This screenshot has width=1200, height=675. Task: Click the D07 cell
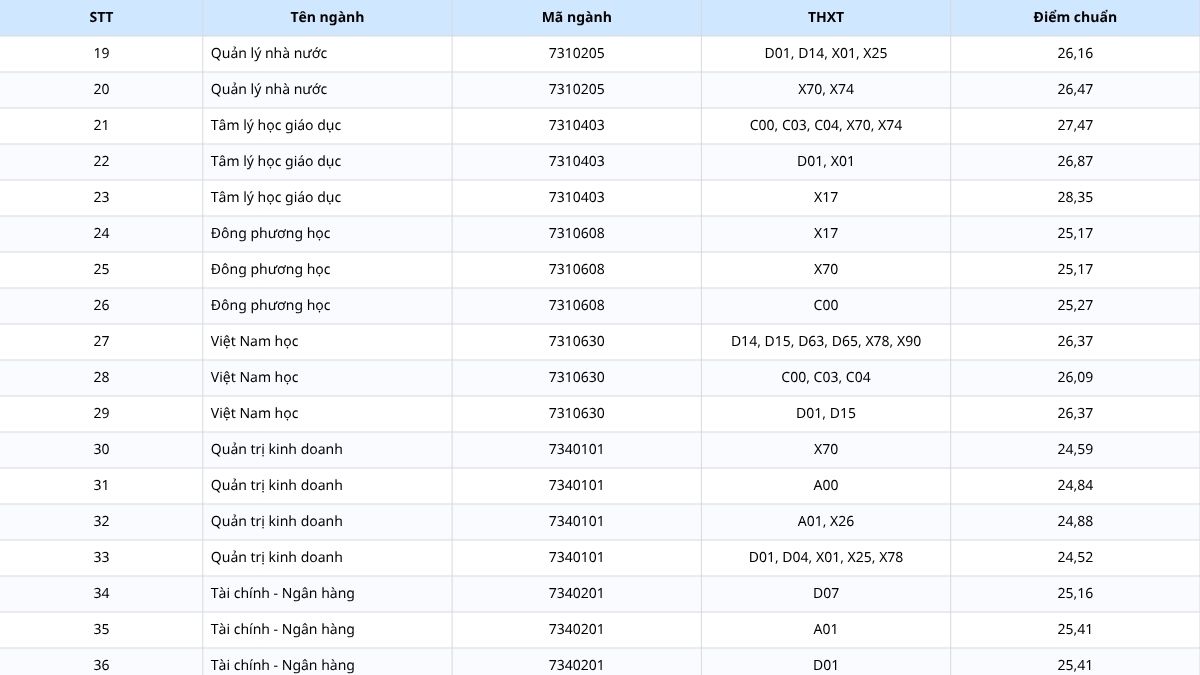click(x=825, y=593)
